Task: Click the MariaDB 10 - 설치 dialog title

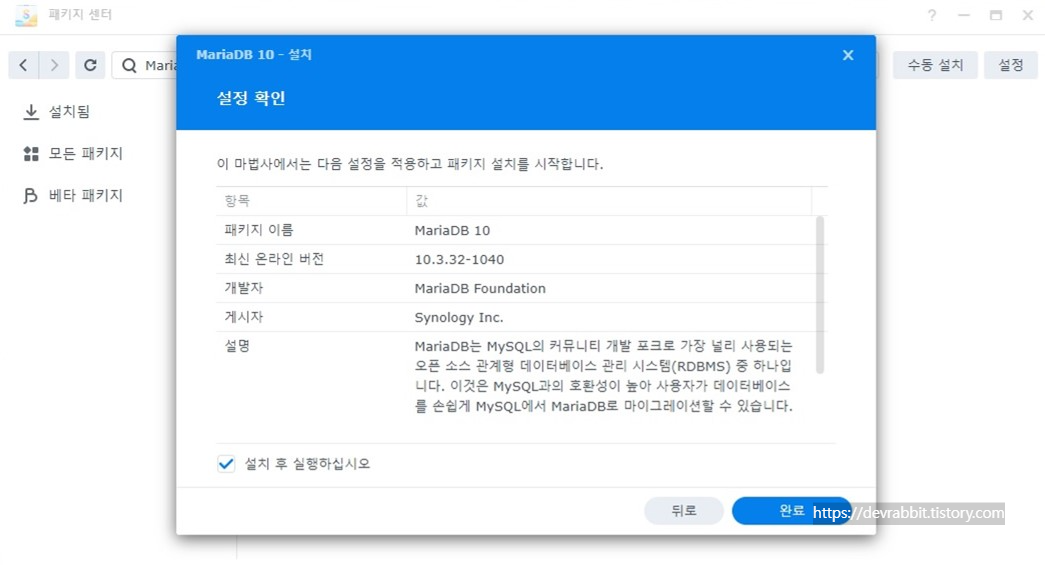Action: coord(254,55)
